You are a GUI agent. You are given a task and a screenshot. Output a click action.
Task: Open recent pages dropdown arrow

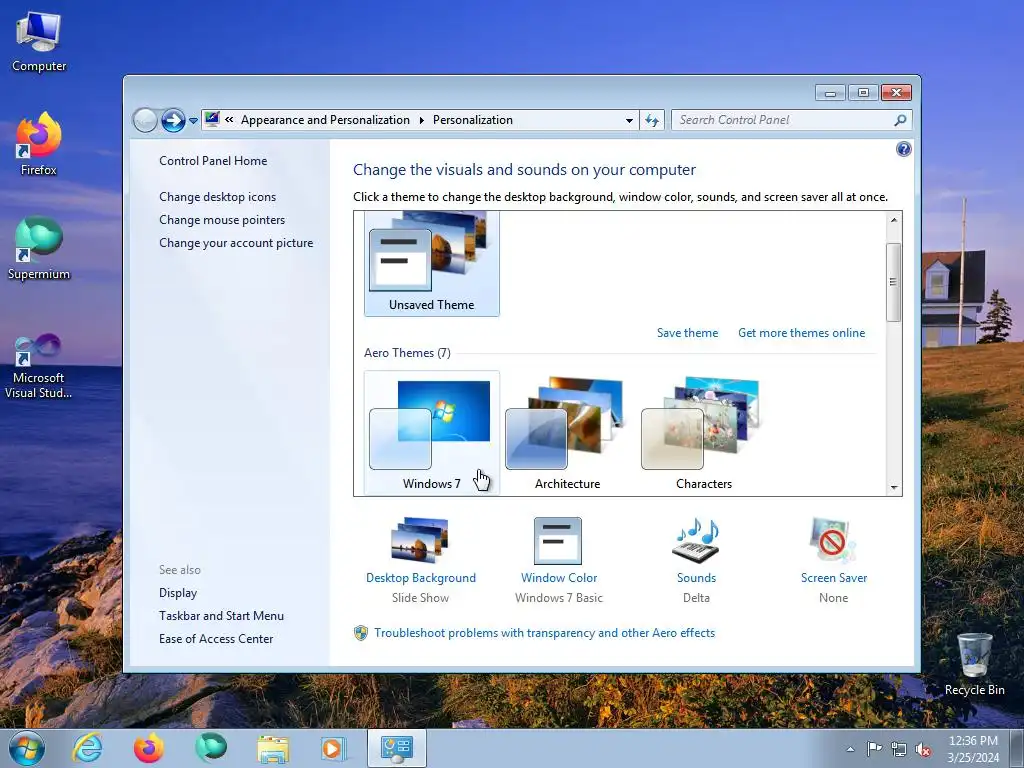(x=193, y=120)
